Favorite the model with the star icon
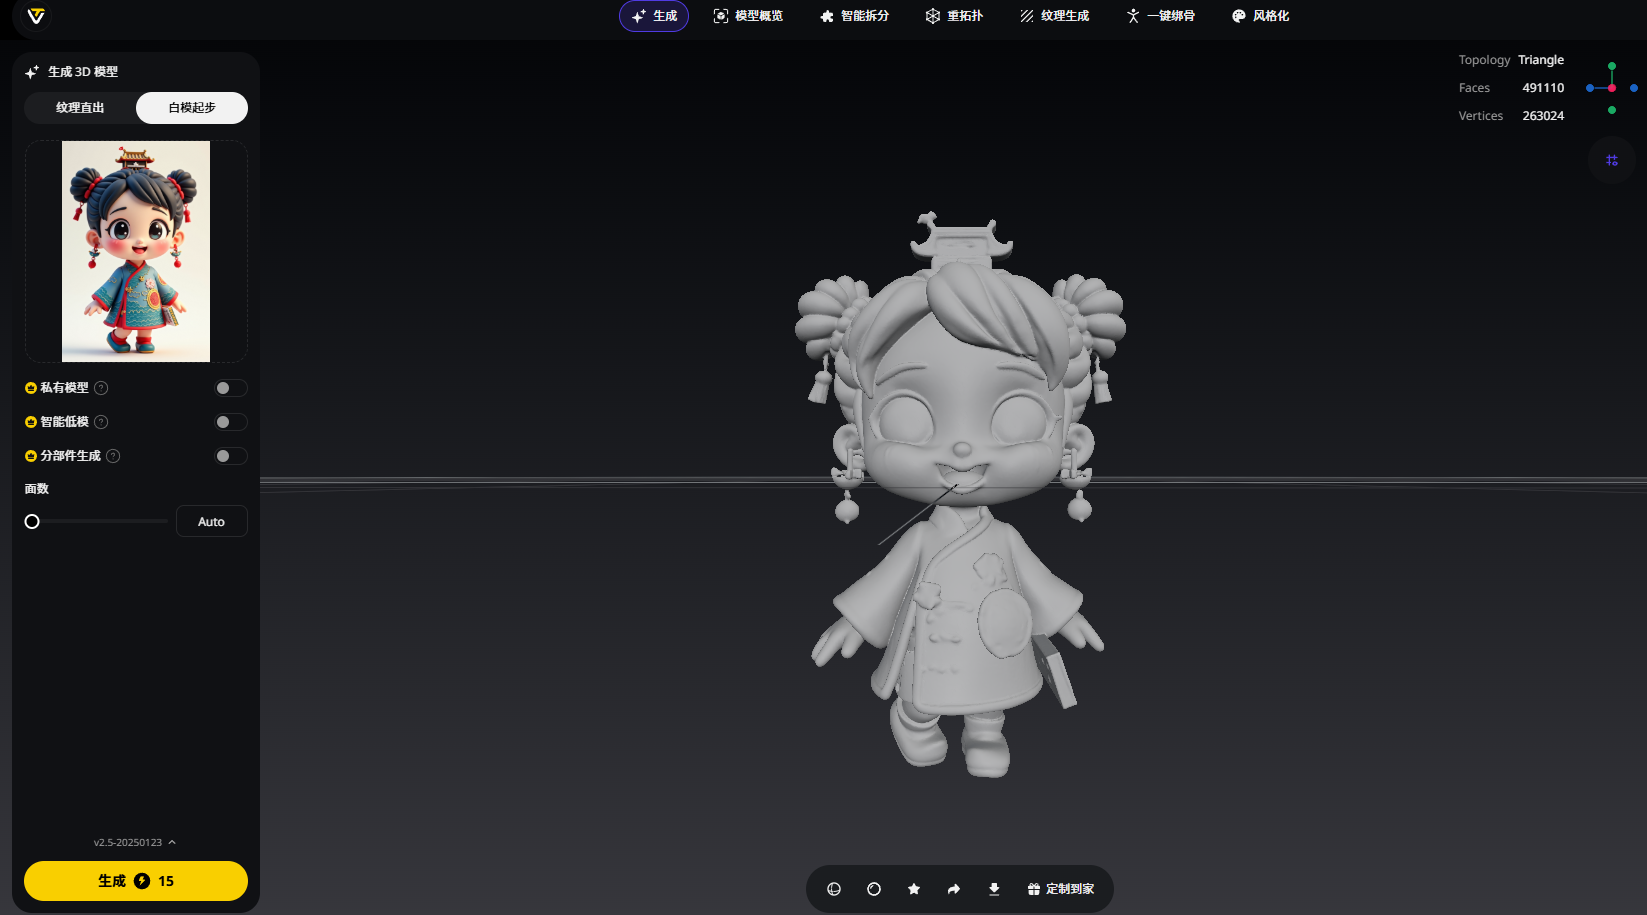The width and height of the screenshot is (1647, 915). coord(914,889)
